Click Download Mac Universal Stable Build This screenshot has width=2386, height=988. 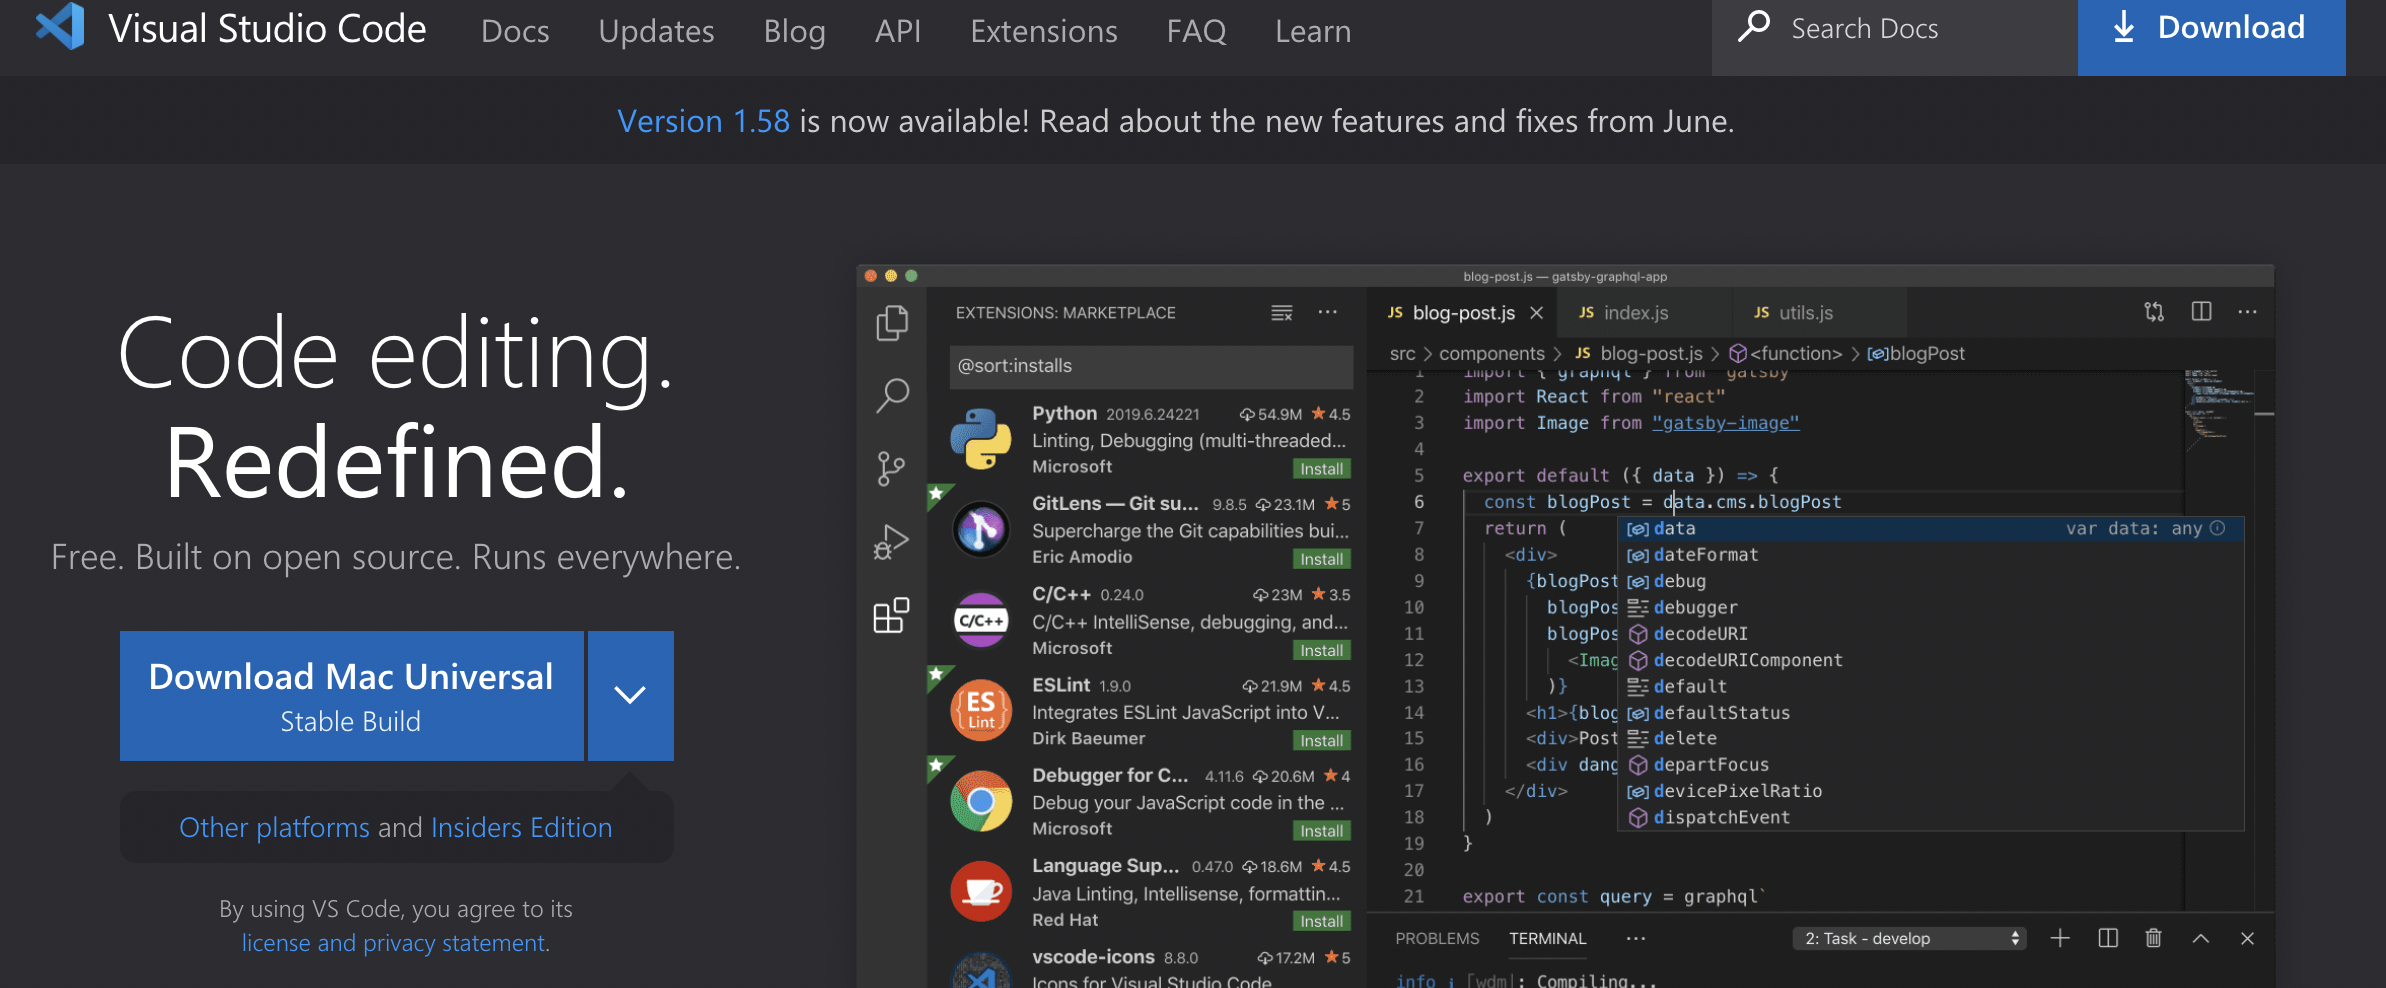(x=351, y=696)
